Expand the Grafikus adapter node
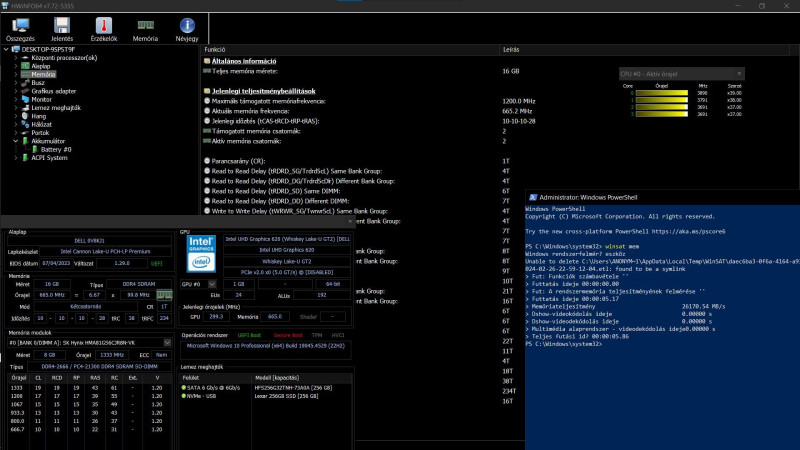 click(16, 91)
